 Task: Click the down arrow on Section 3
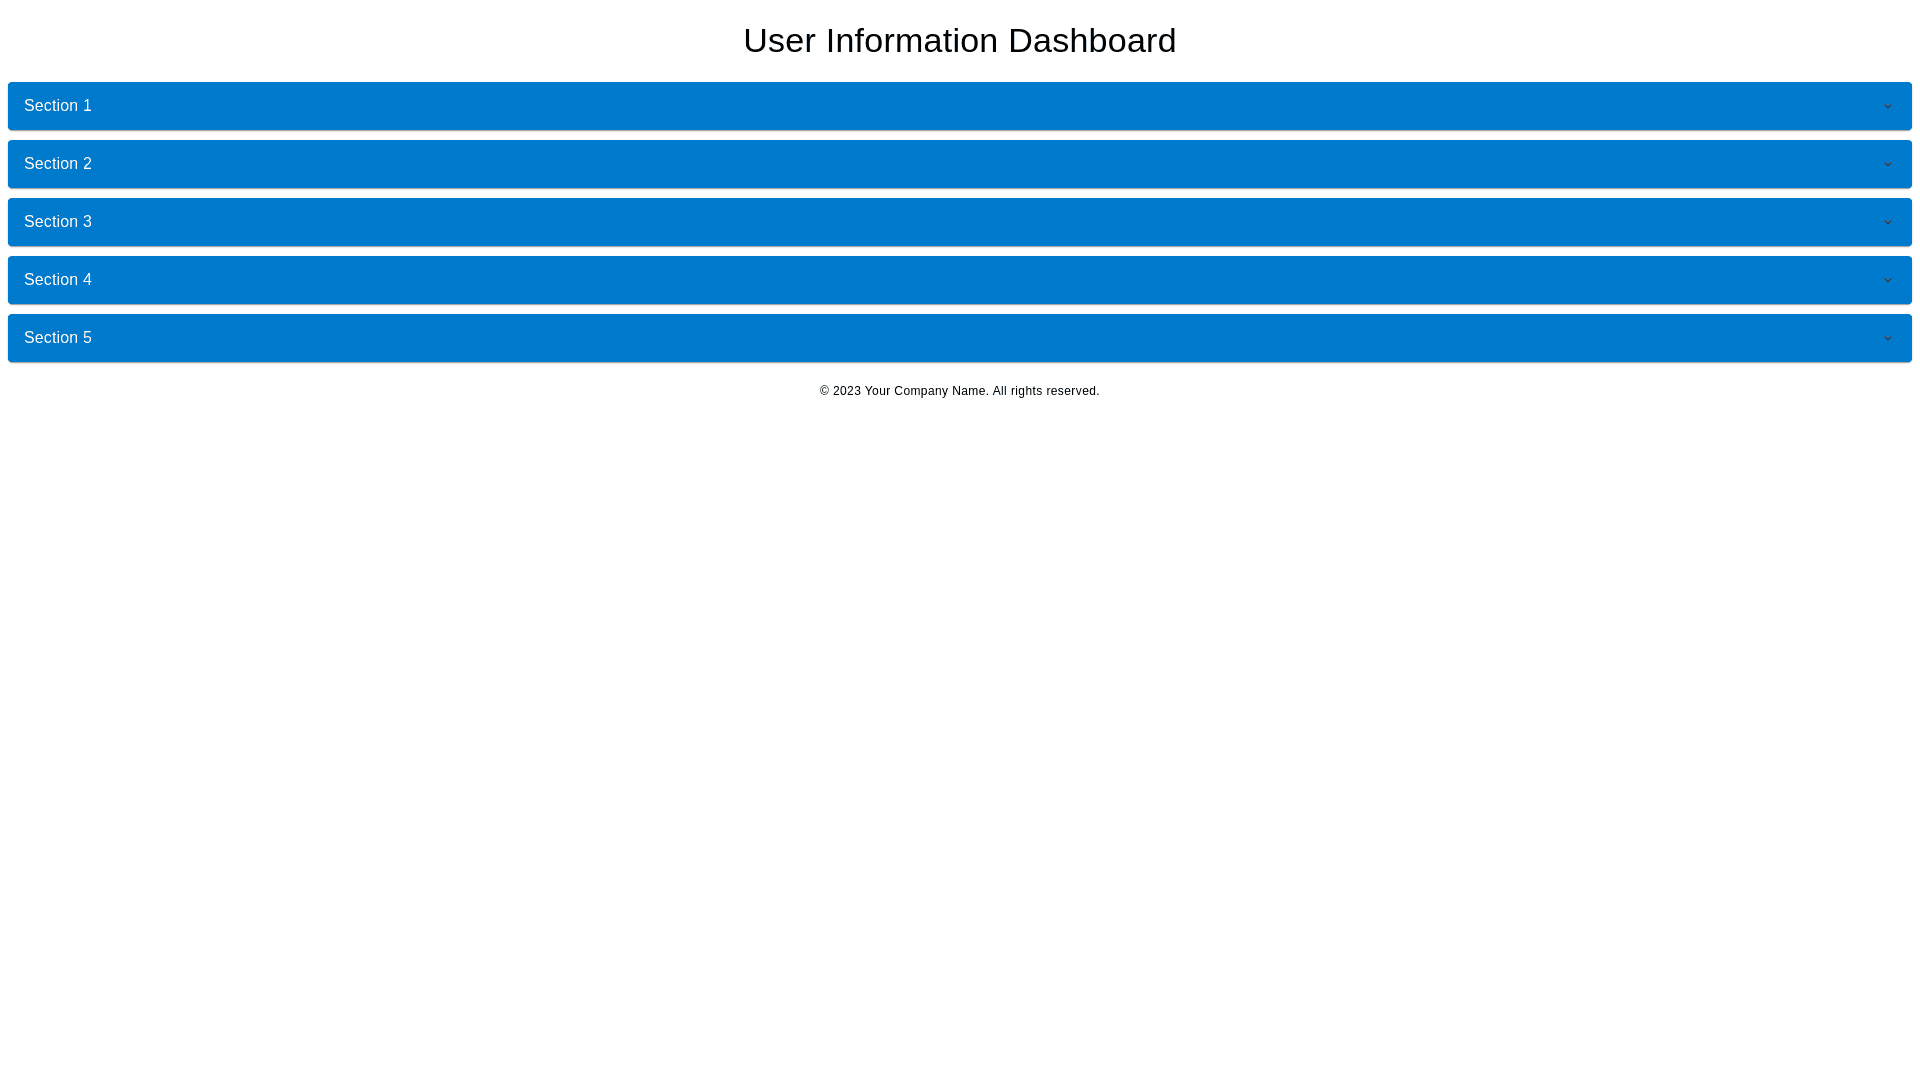tap(1887, 223)
